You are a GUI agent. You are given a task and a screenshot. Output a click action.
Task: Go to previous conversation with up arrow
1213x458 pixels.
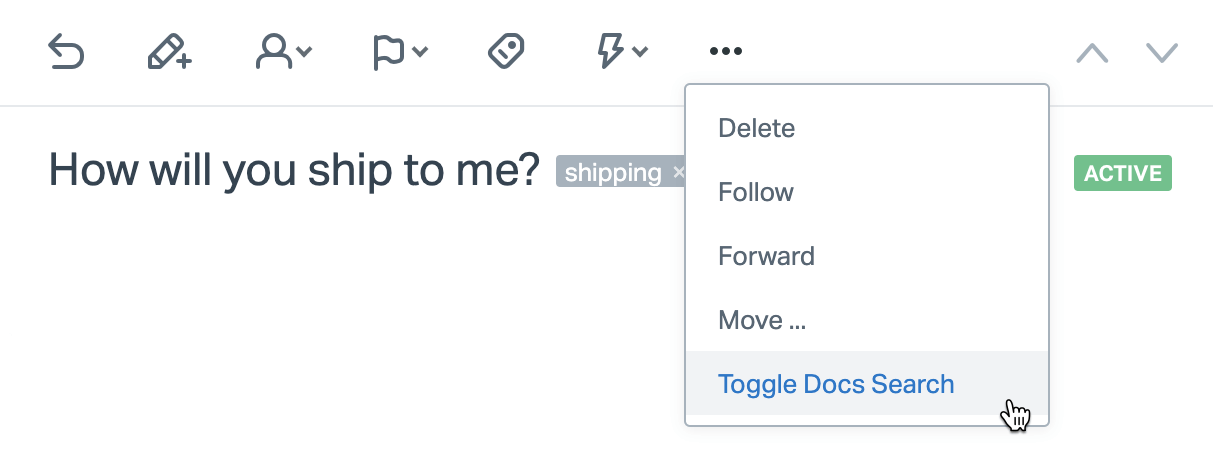coord(1092,53)
